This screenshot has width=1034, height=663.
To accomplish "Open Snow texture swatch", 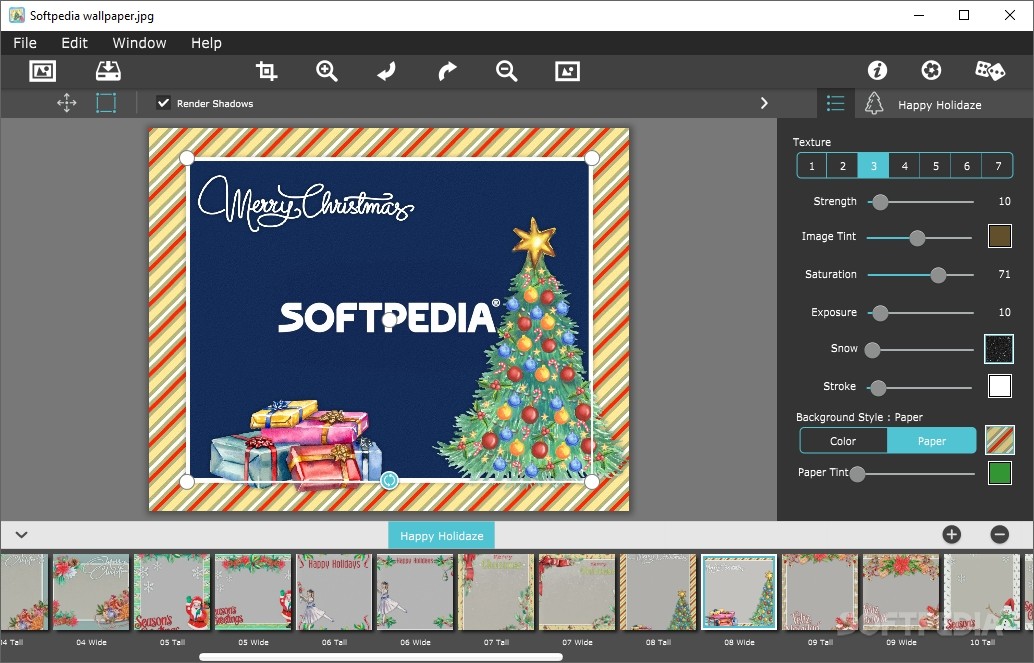I will tap(998, 349).
